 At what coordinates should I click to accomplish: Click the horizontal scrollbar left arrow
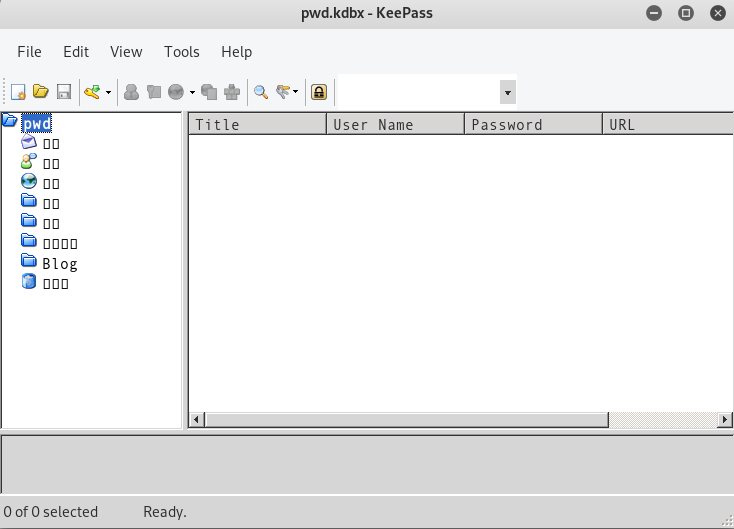tap(196, 419)
